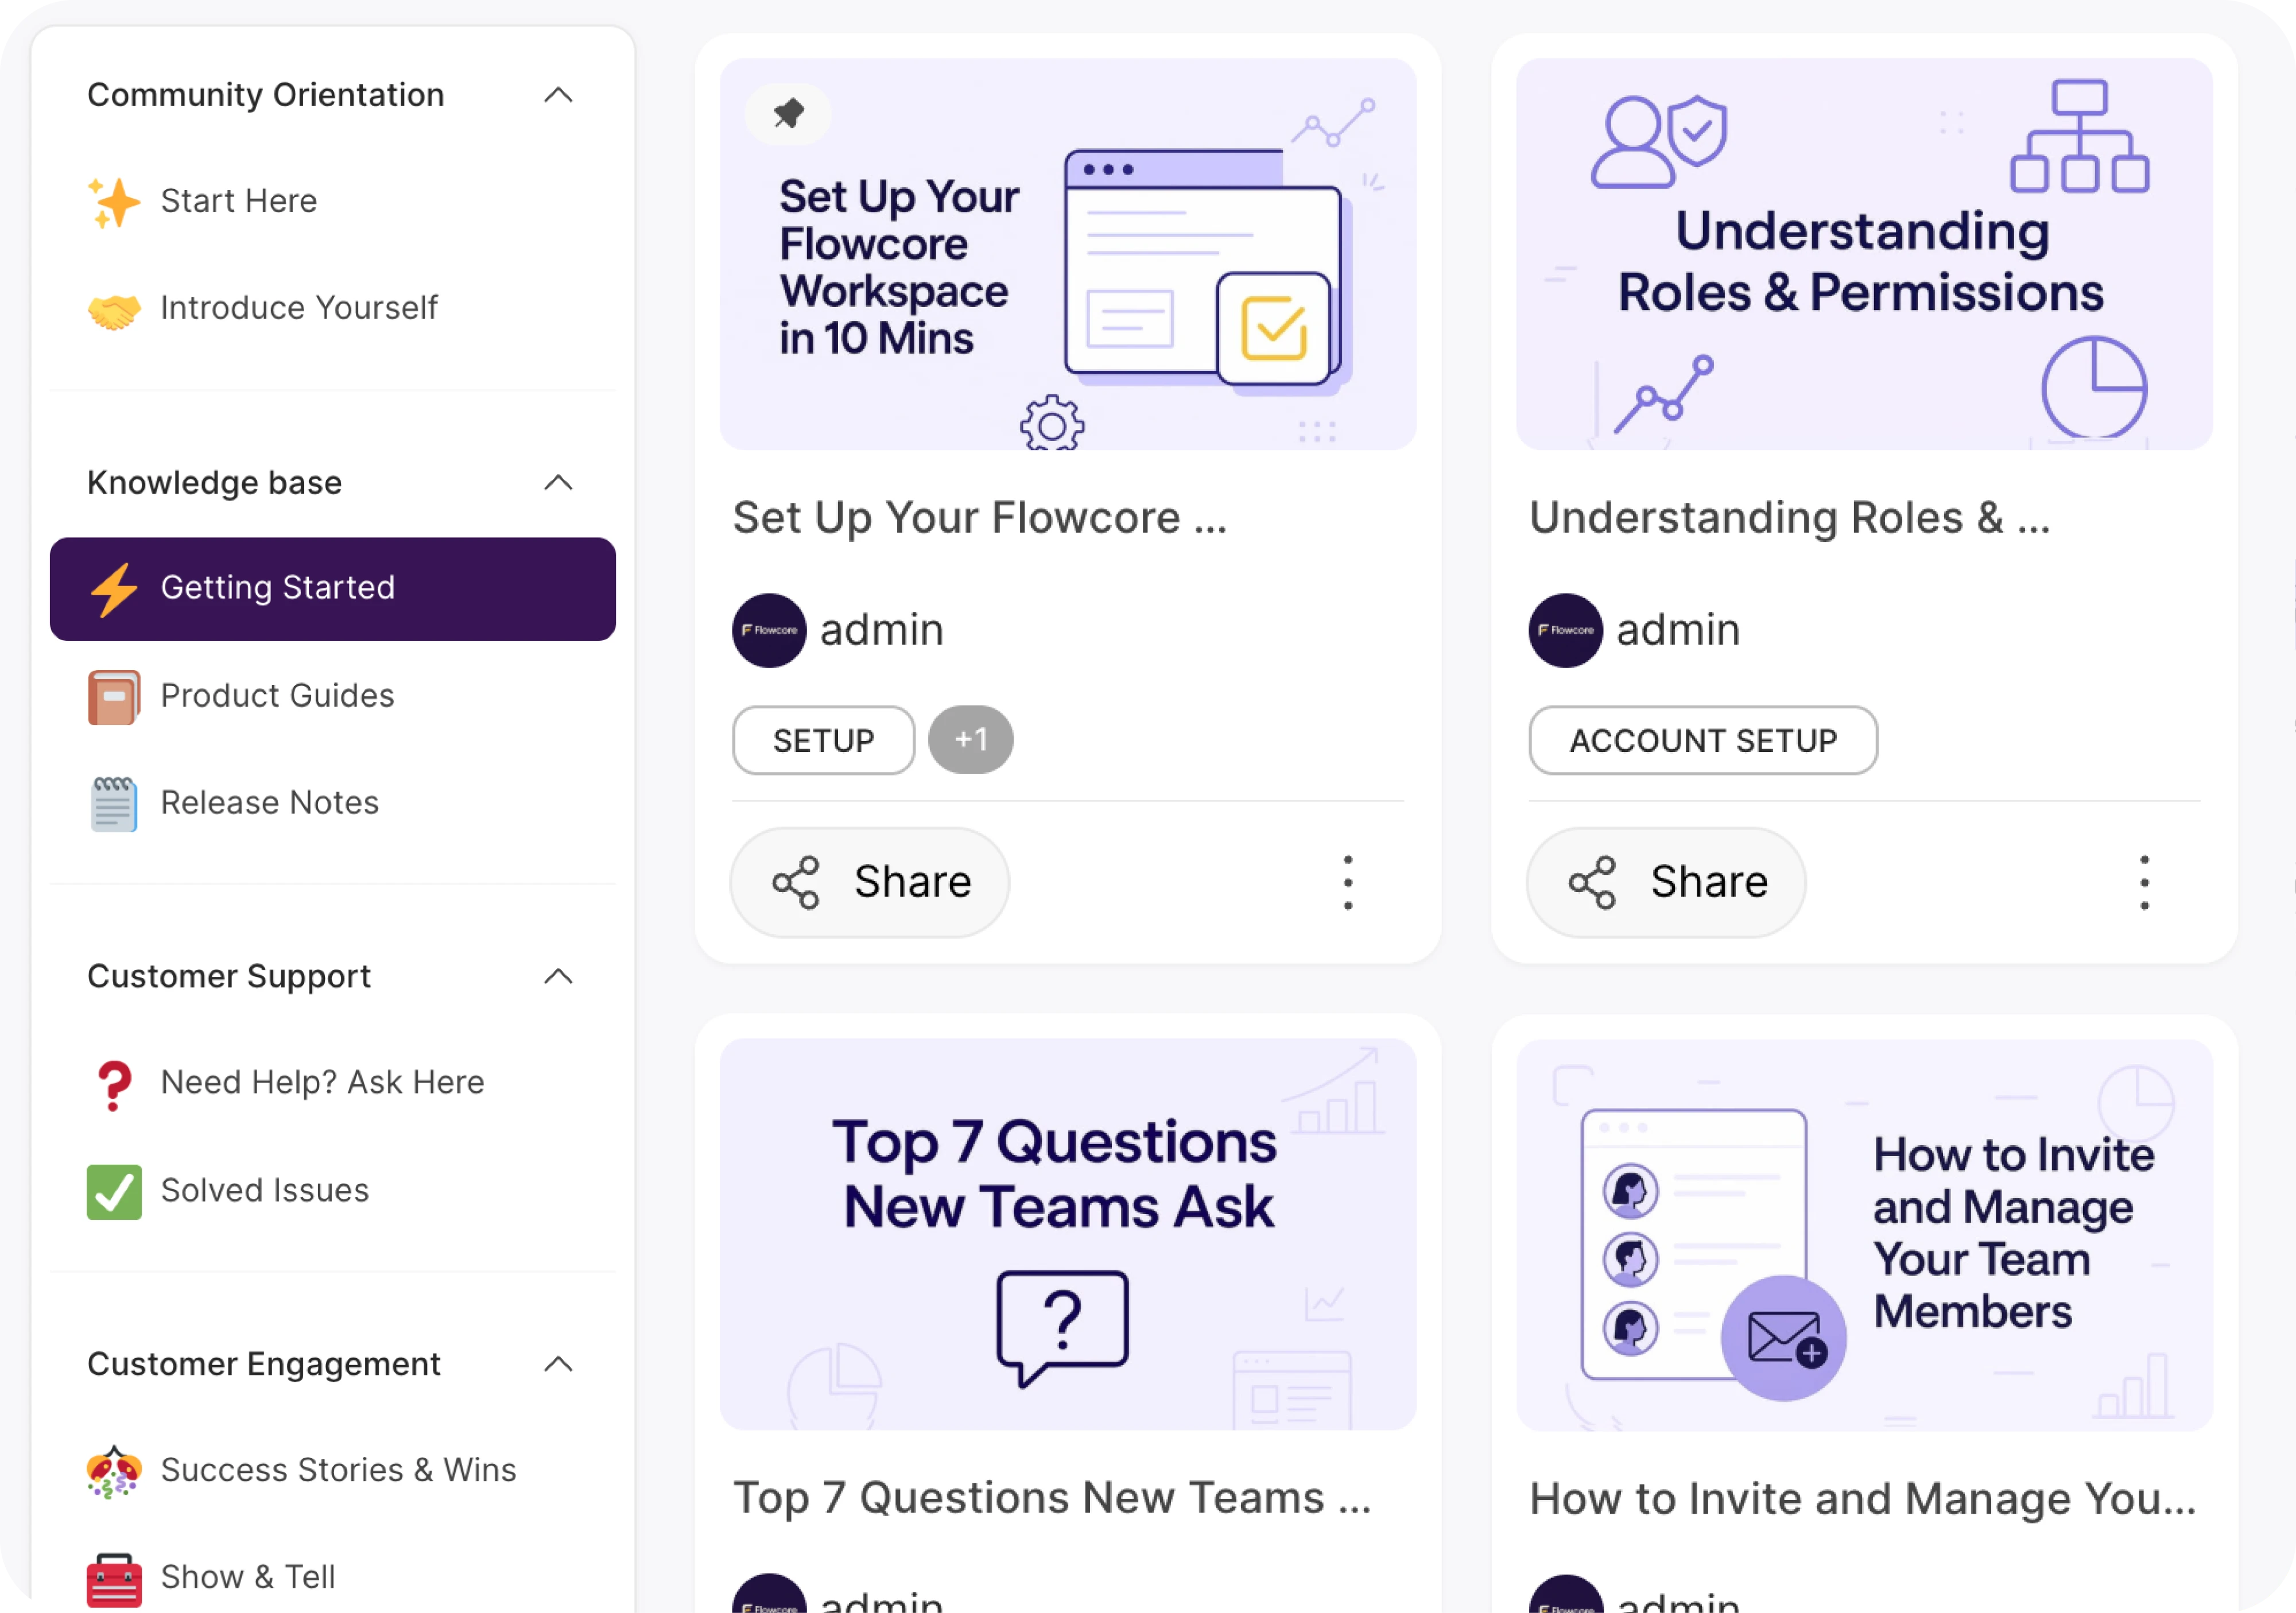Click the admin avatar on first post
The image size is (2296, 1613).
[x=768, y=630]
